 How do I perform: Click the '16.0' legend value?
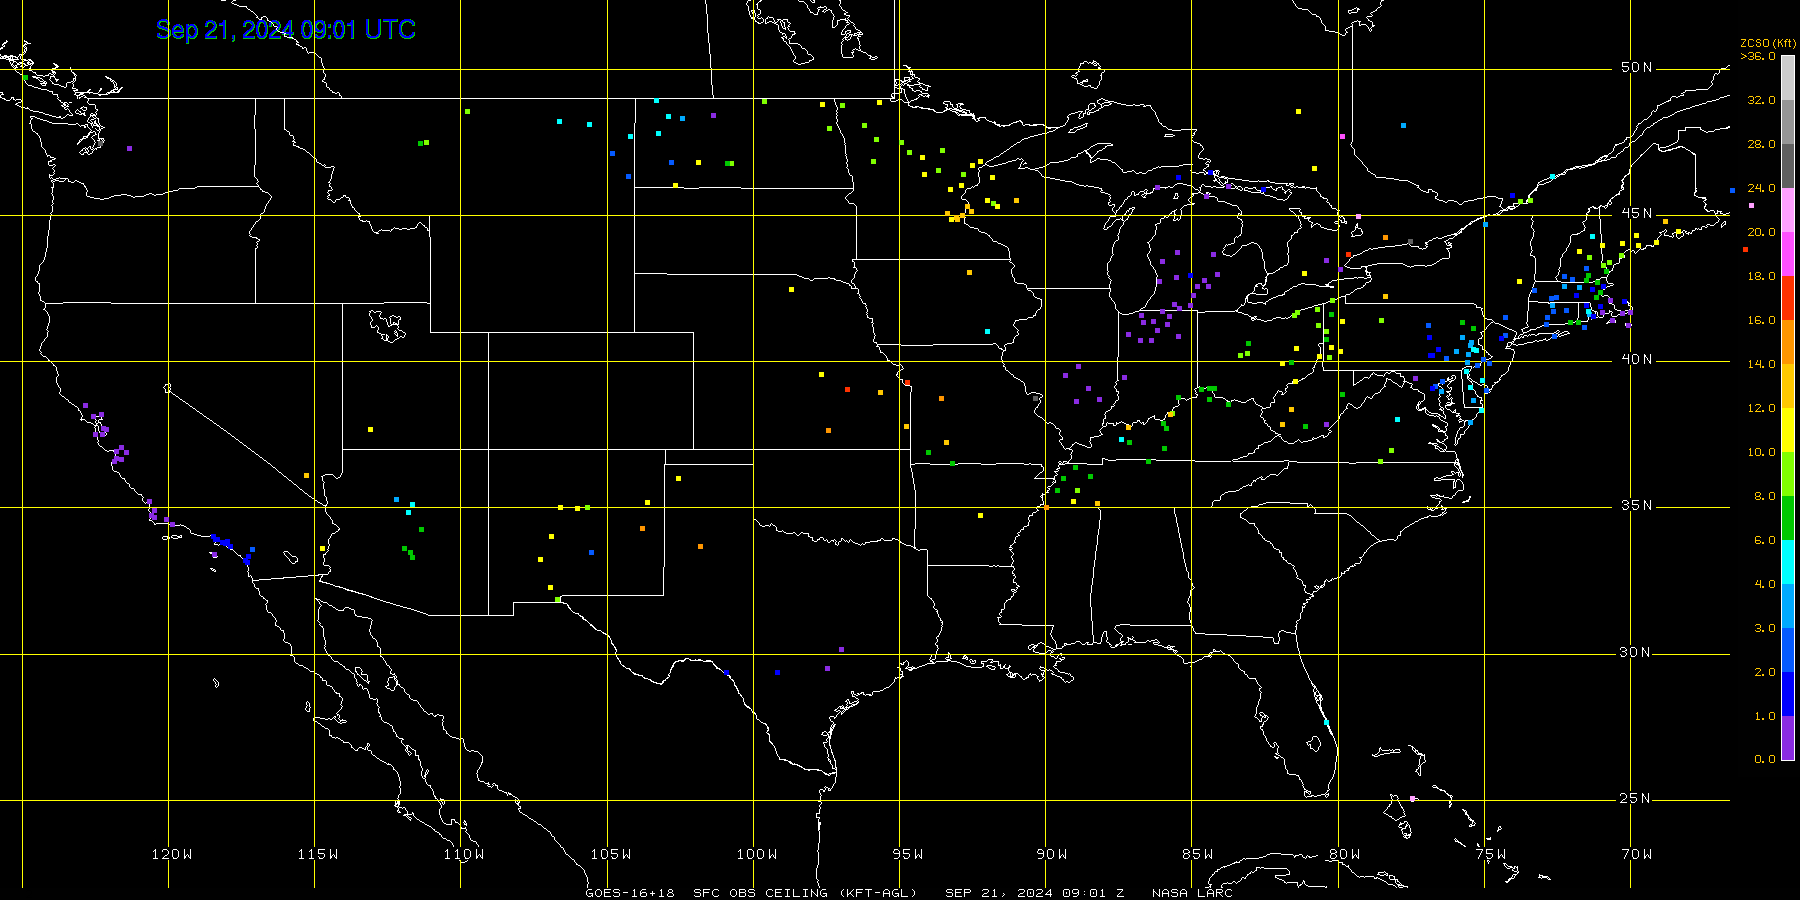pyautogui.click(x=1762, y=320)
